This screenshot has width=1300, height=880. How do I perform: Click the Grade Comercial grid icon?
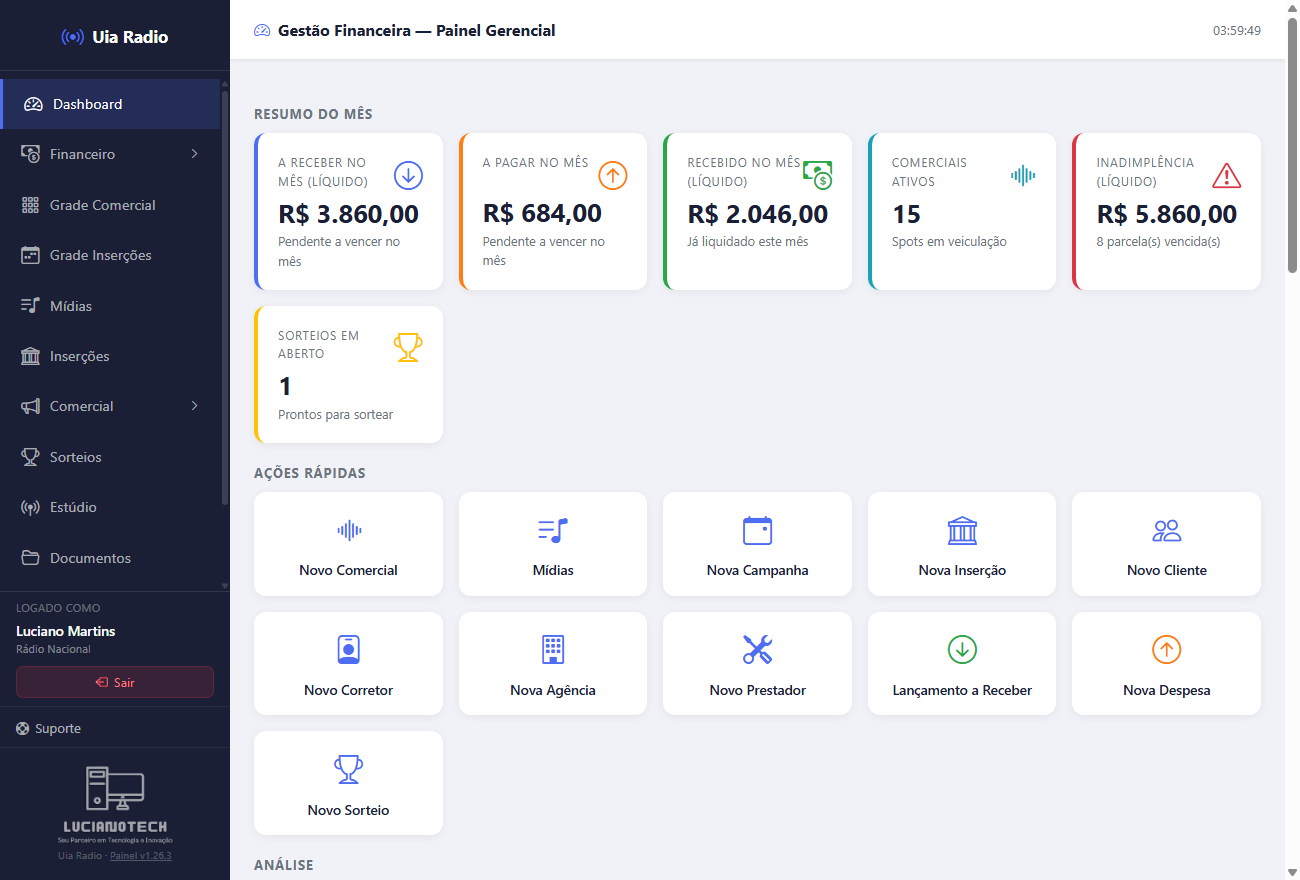click(x=30, y=205)
